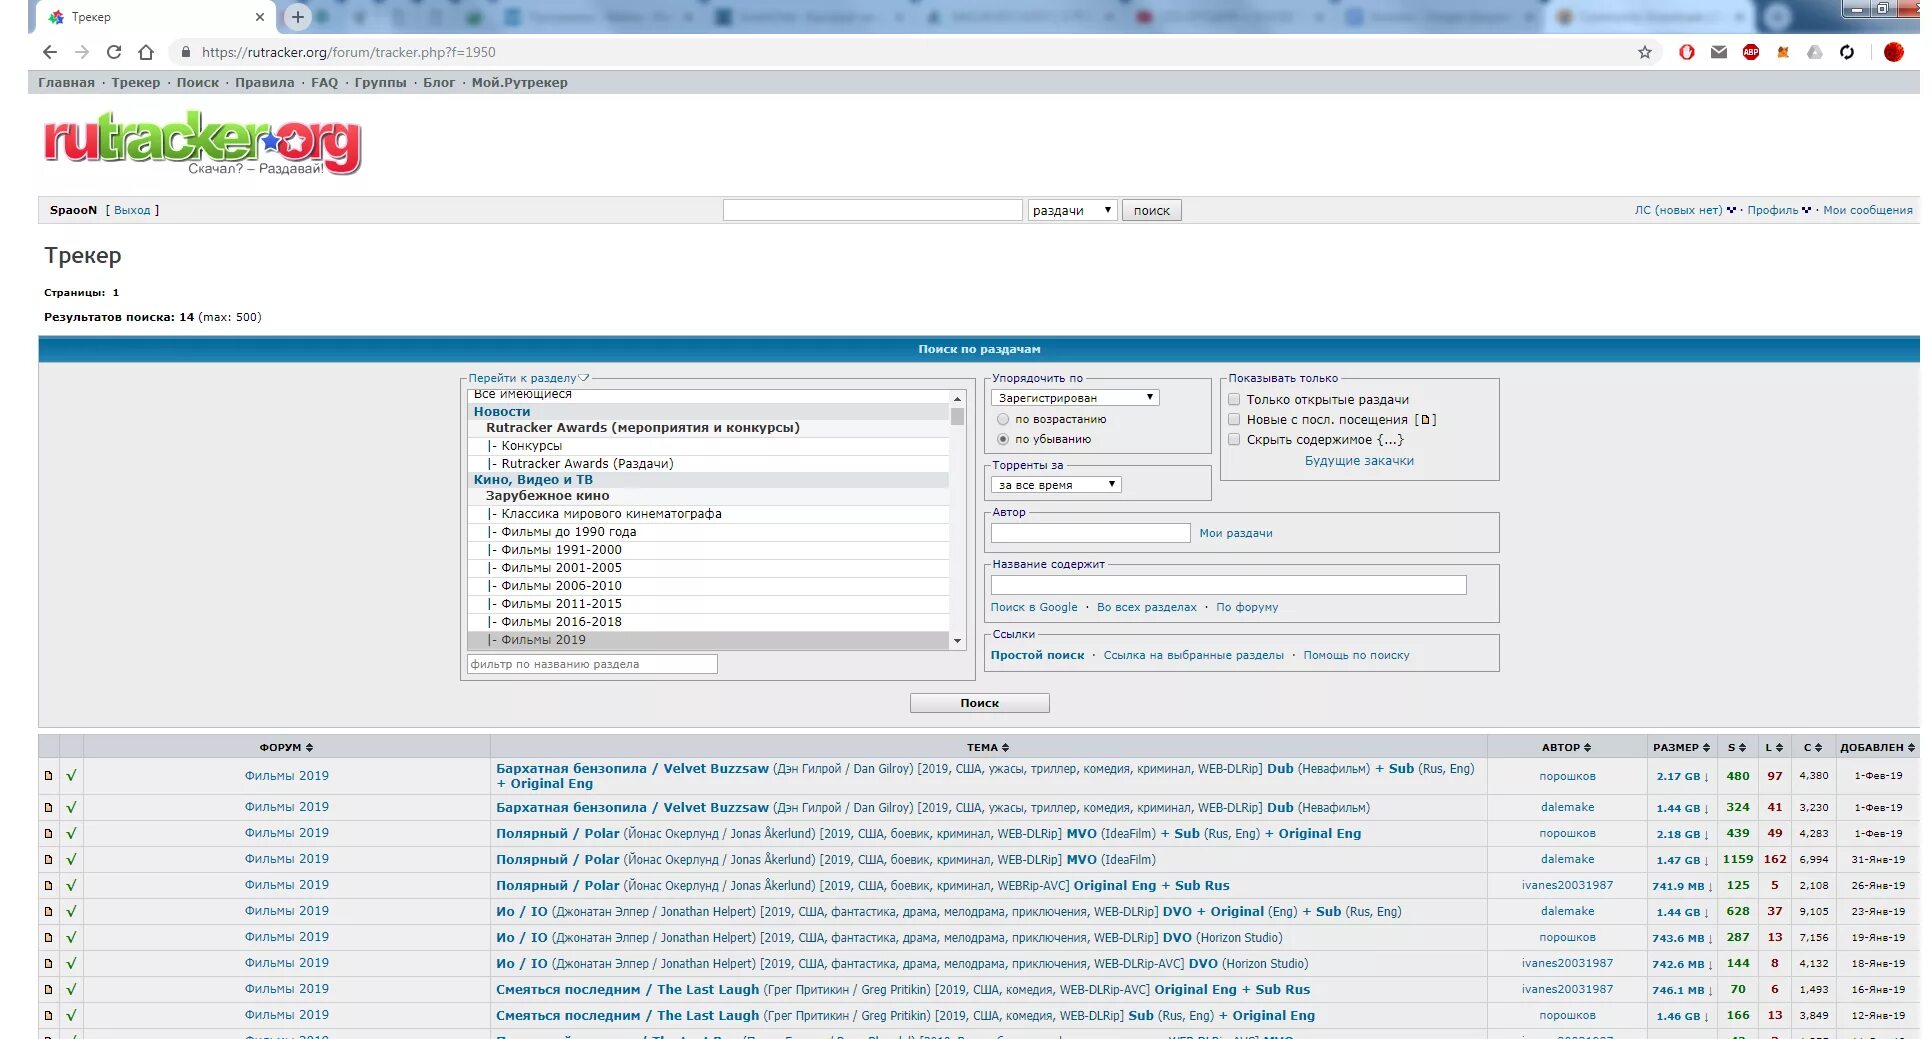Open the mail envelope extension icon
The height and width of the screenshot is (1039, 1932).
click(1719, 52)
